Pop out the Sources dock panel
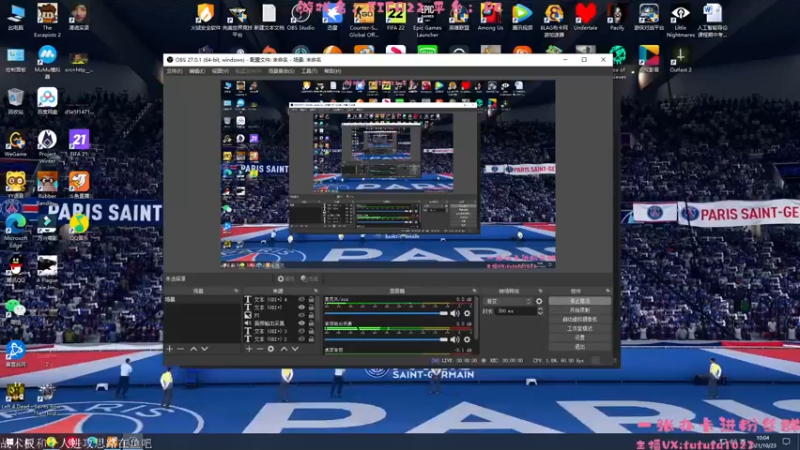This screenshot has width=800, height=450. [x=316, y=291]
